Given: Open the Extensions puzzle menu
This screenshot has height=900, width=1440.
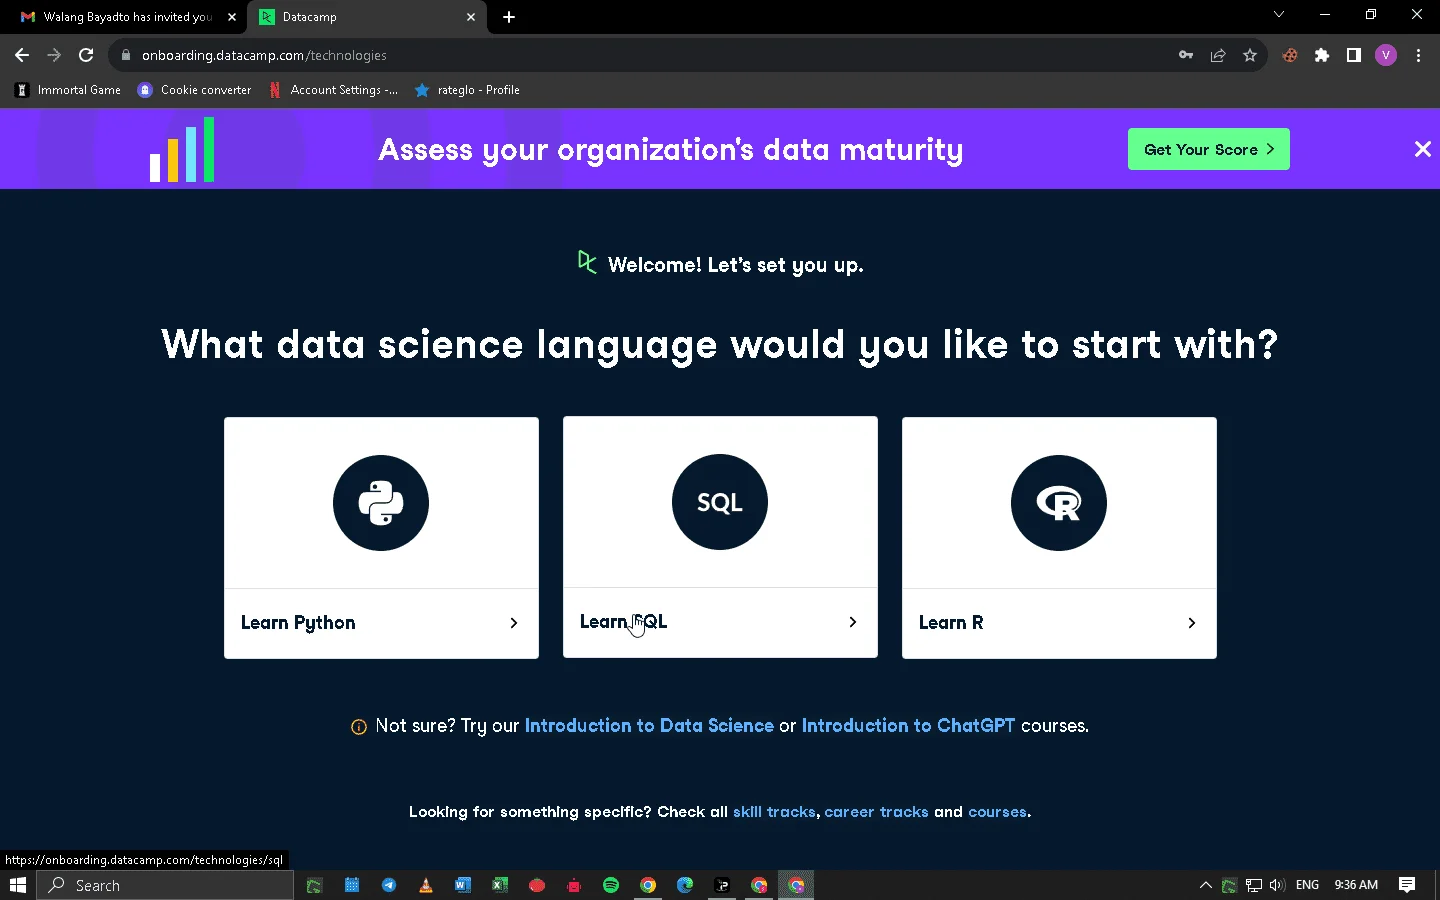Looking at the screenshot, I should click(1322, 55).
